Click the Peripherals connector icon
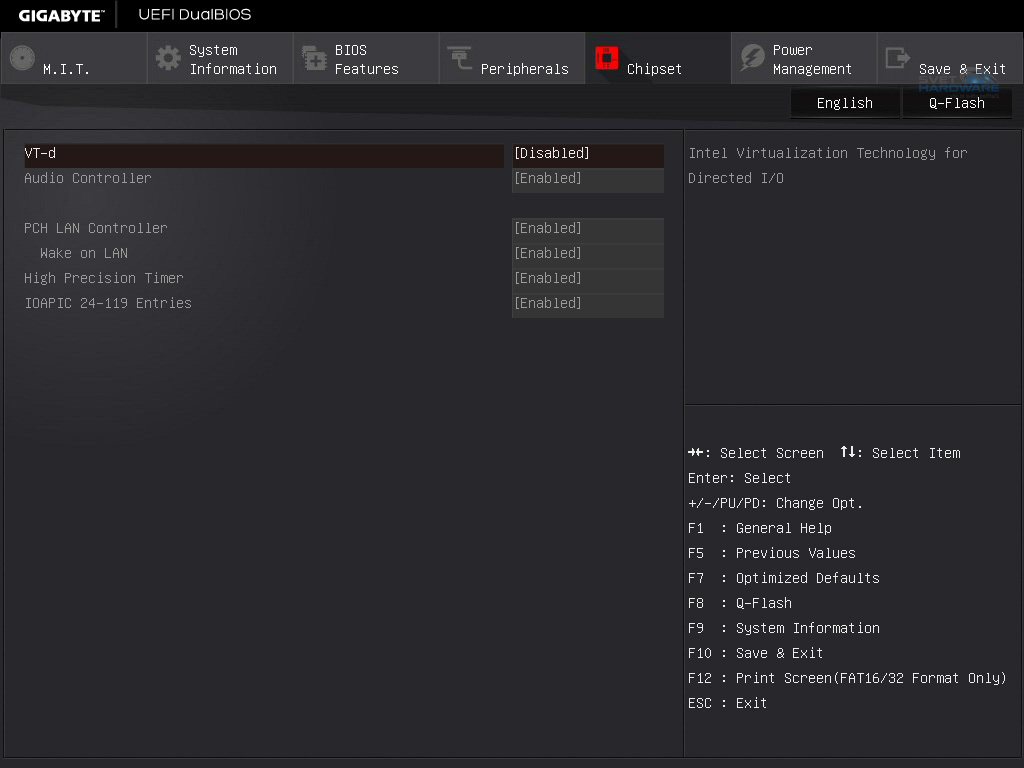The image size is (1024, 768). (460, 58)
